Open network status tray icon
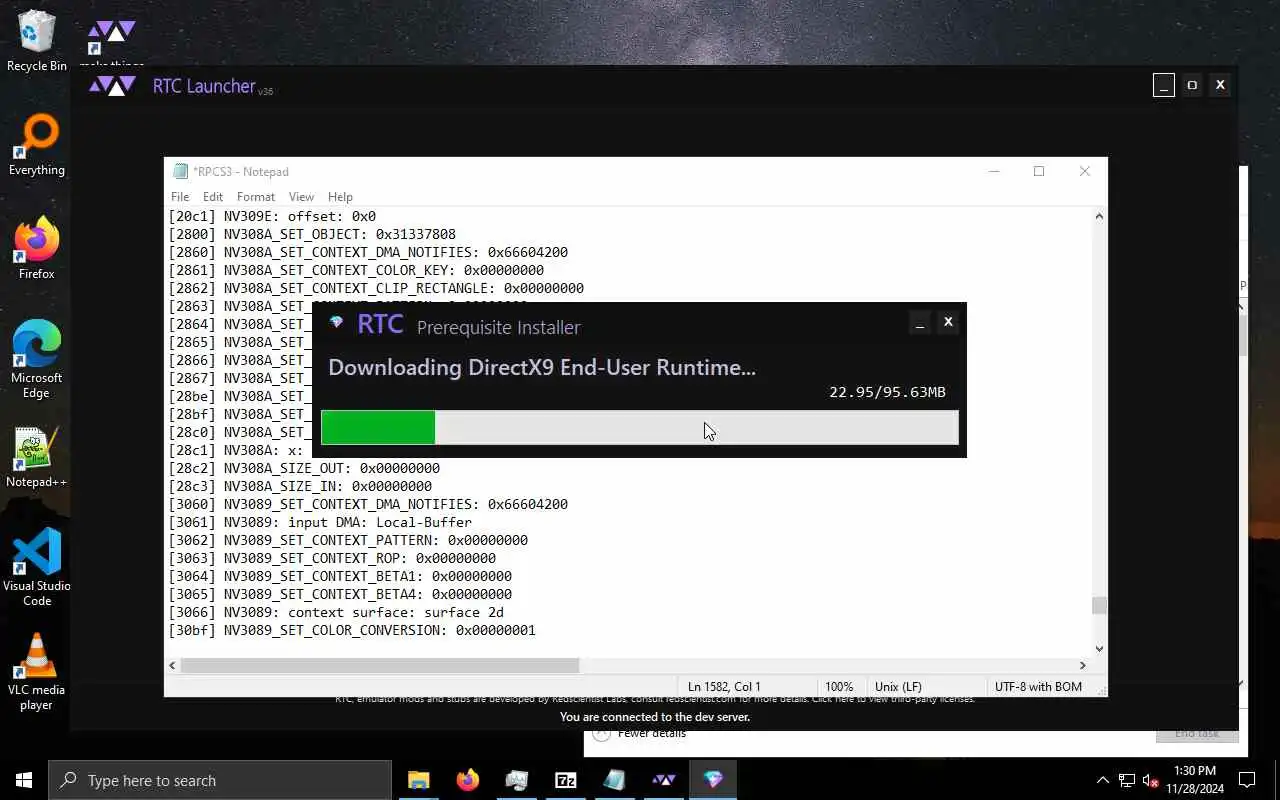 coord(1127,780)
